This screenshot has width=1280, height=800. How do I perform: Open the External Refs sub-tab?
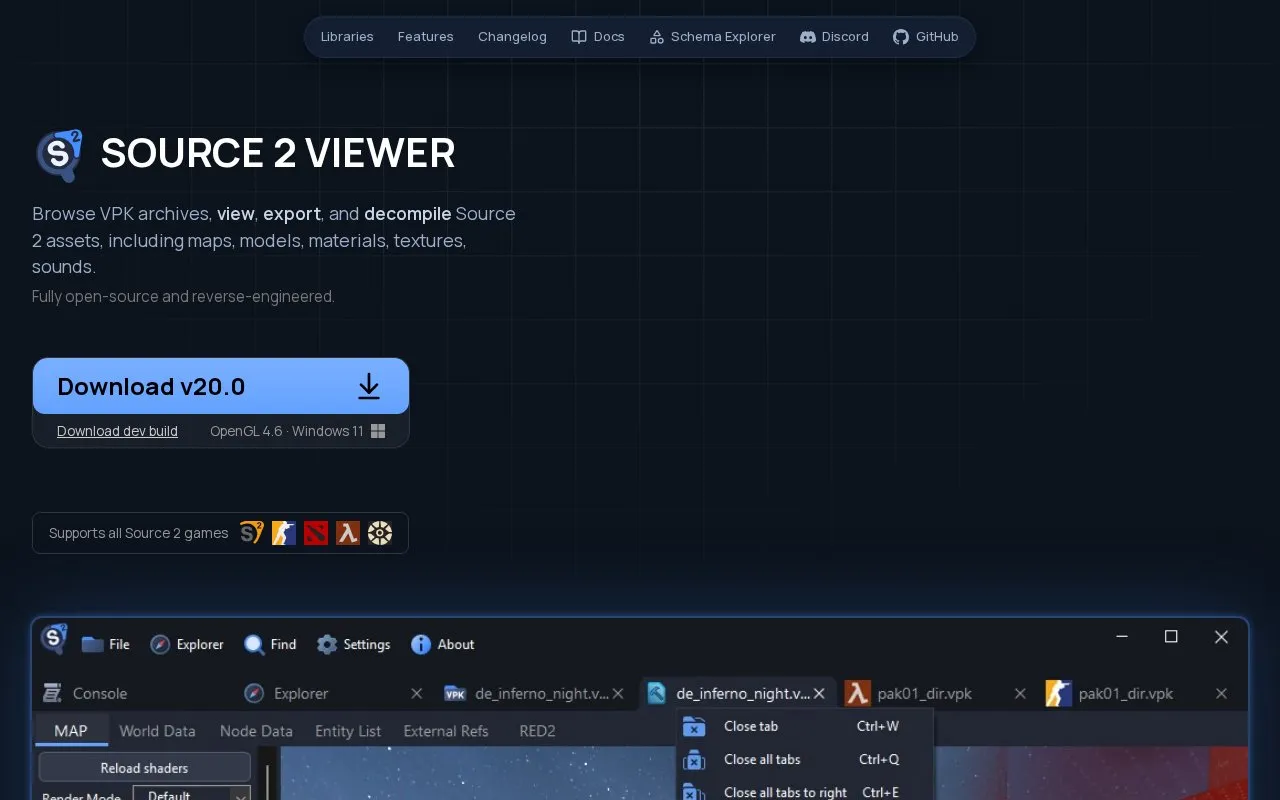[x=446, y=731]
